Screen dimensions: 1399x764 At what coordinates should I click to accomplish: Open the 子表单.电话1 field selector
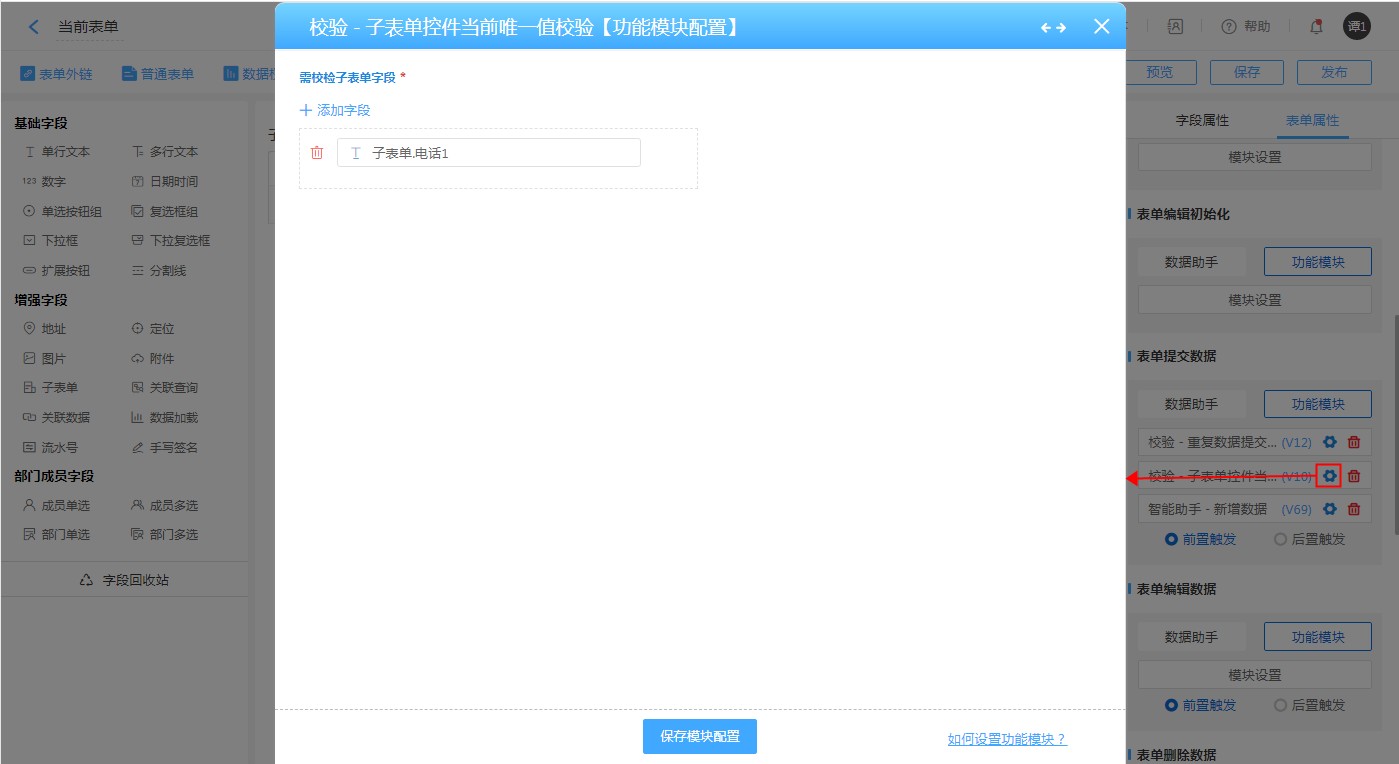pyautogui.click(x=488, y=153)
